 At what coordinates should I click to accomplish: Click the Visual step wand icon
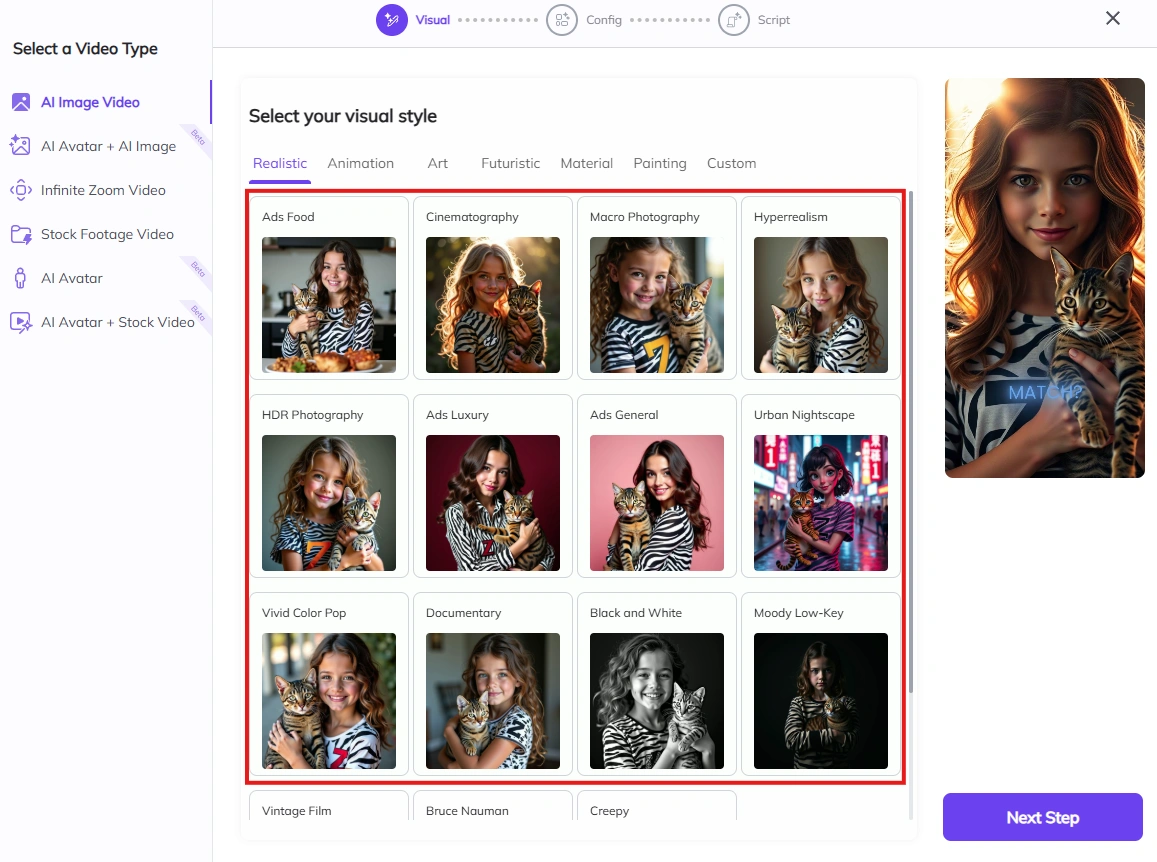coord(392,20)
